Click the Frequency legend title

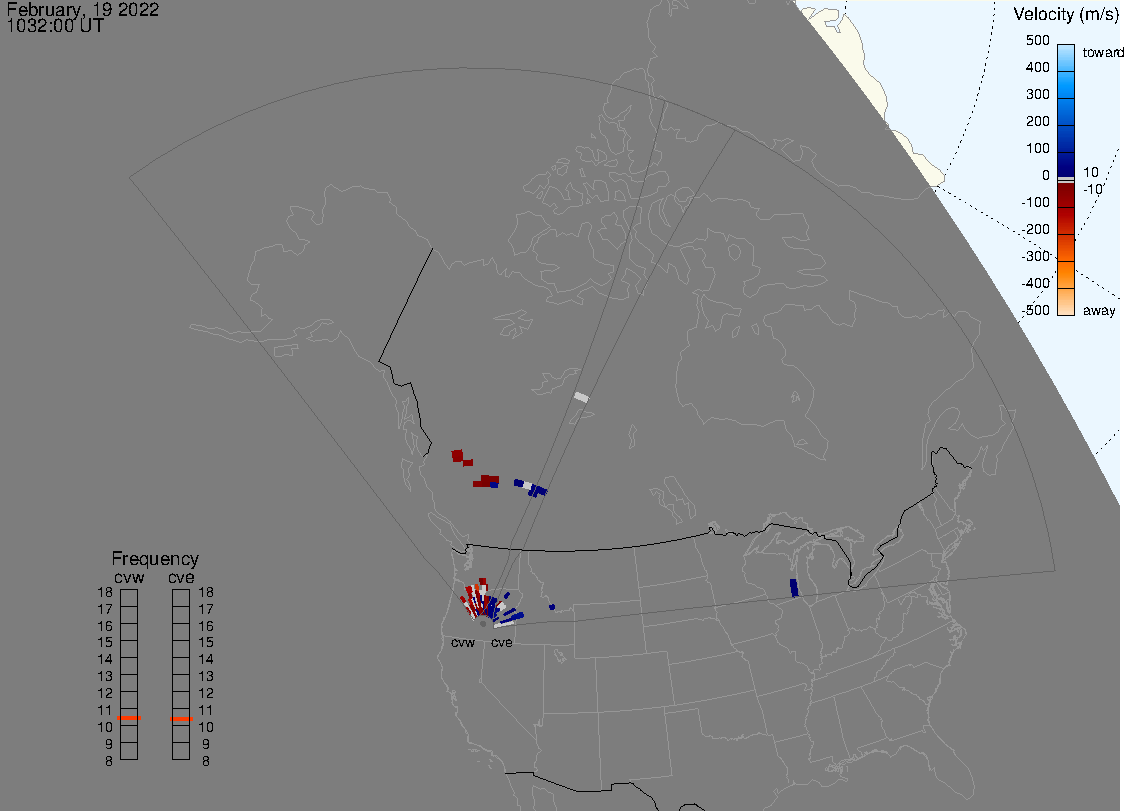[155, 559]
